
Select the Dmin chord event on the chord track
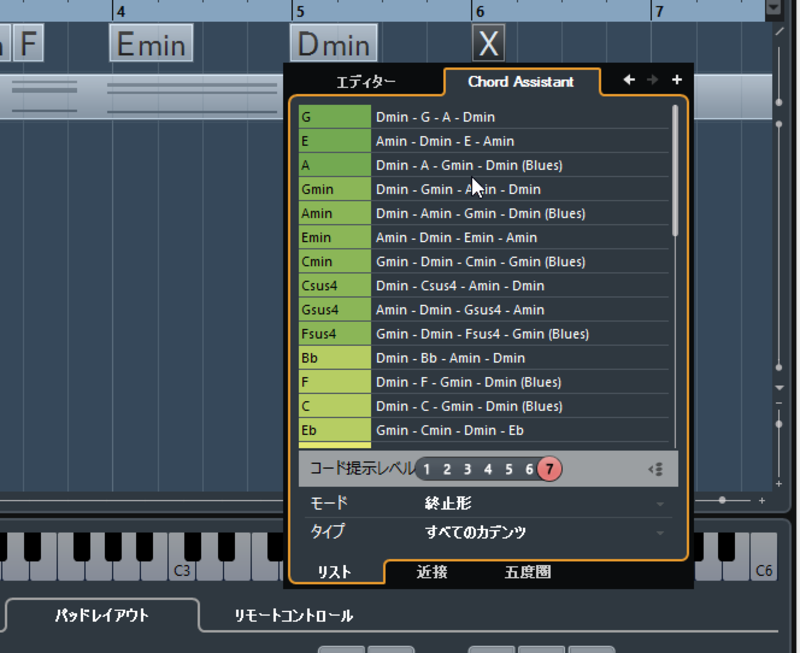coord(334,43)
